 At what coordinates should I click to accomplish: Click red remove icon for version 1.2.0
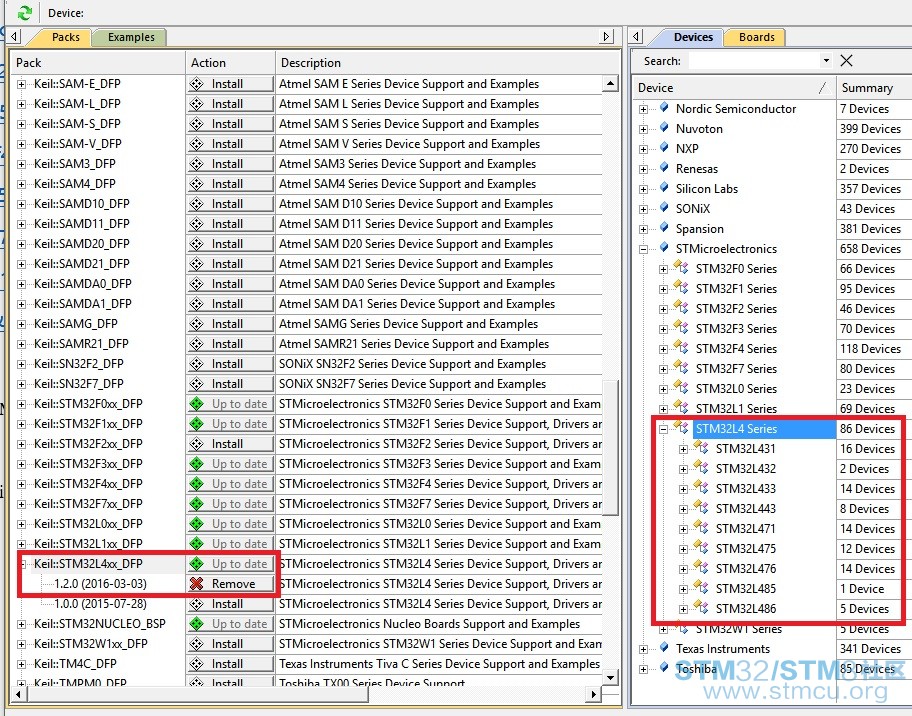[x=197, y=583]
